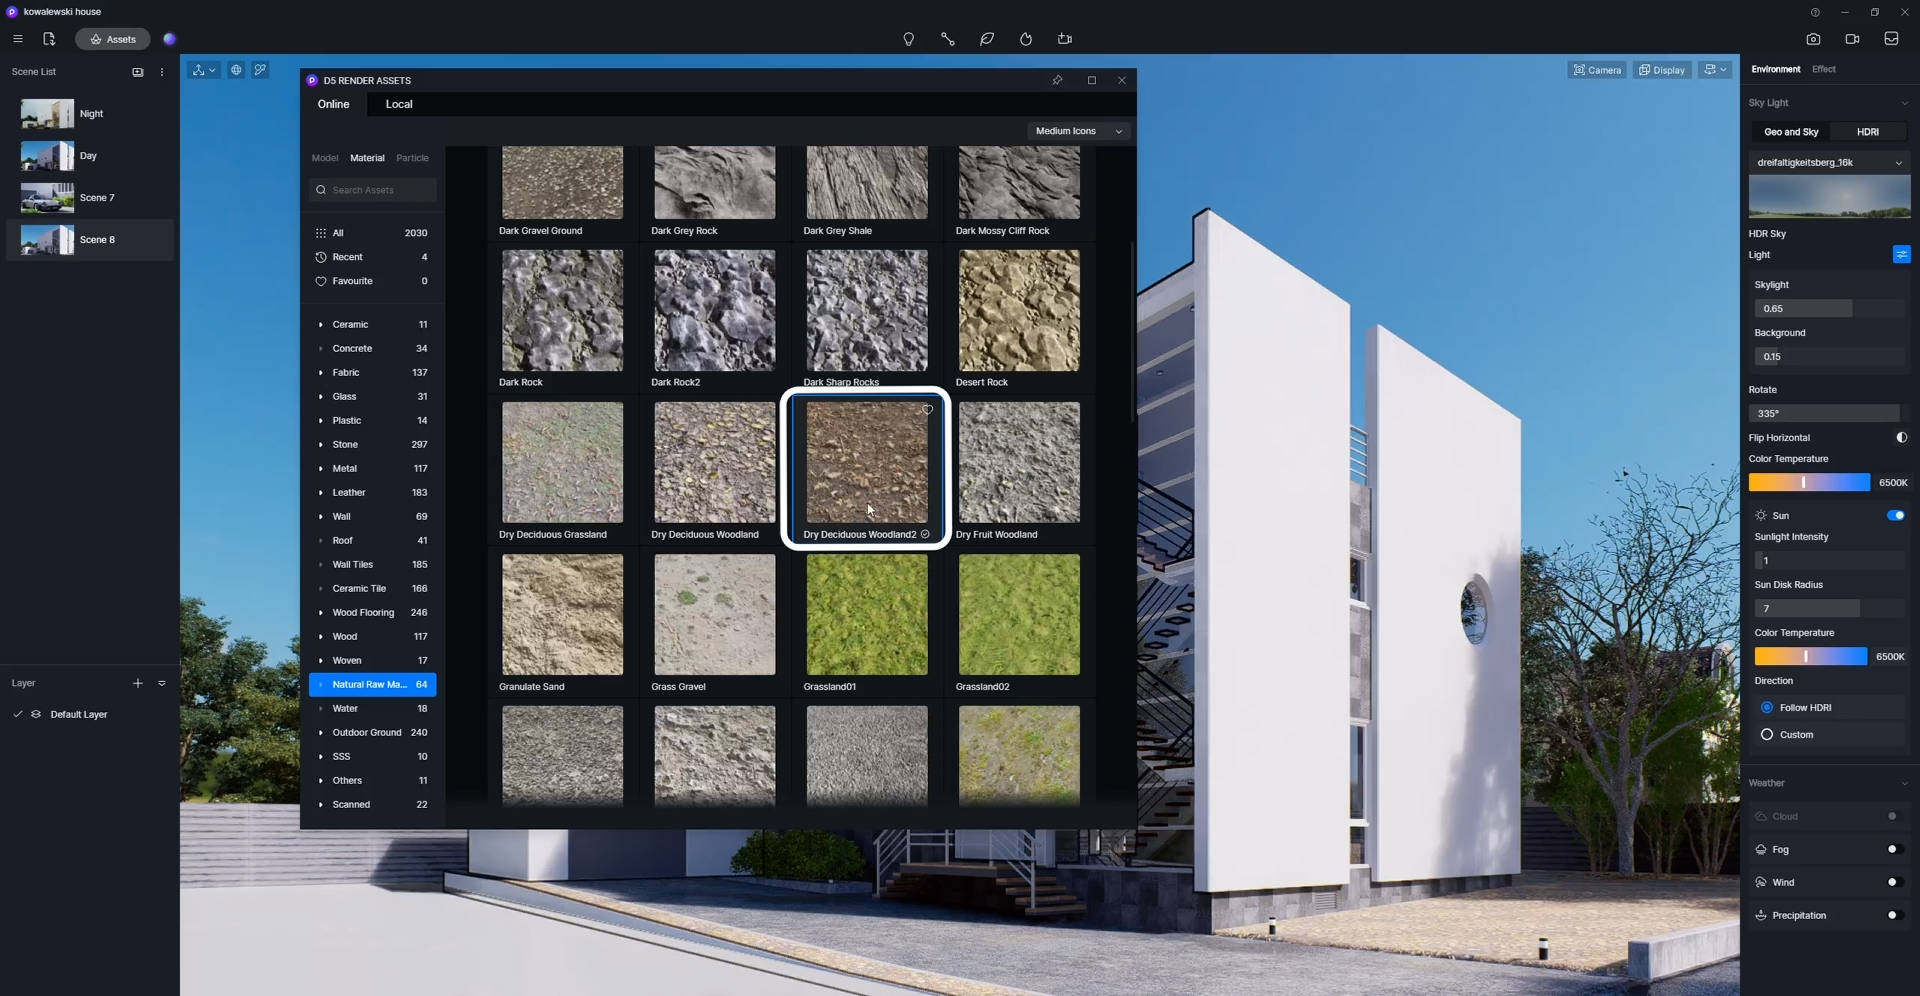The height and width of the screenshot is (996, 1920).
Task: Favourite the Dry Deciduous Woodland2 heart icon
Action: click(x=927, y=410)
